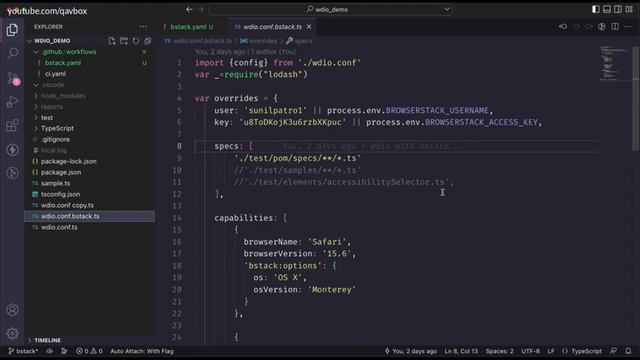The height and width of the screenshot is (360, 640).
Task: Toggle primary sidebar layout icon
Action: [x=596, y=9]
